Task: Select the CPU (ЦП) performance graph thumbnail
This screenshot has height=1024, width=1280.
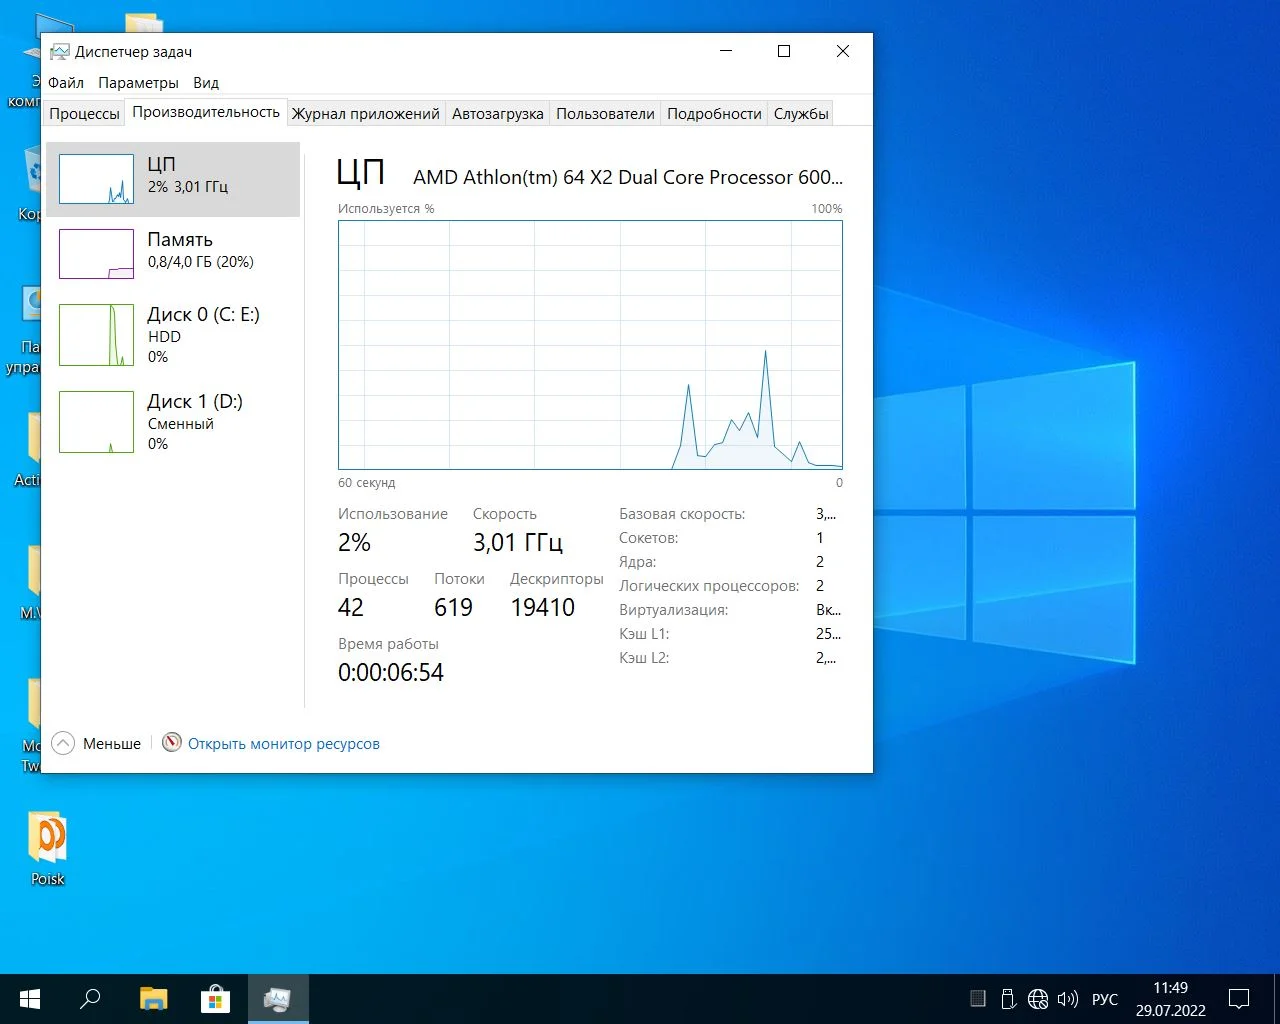Action: 96,179
